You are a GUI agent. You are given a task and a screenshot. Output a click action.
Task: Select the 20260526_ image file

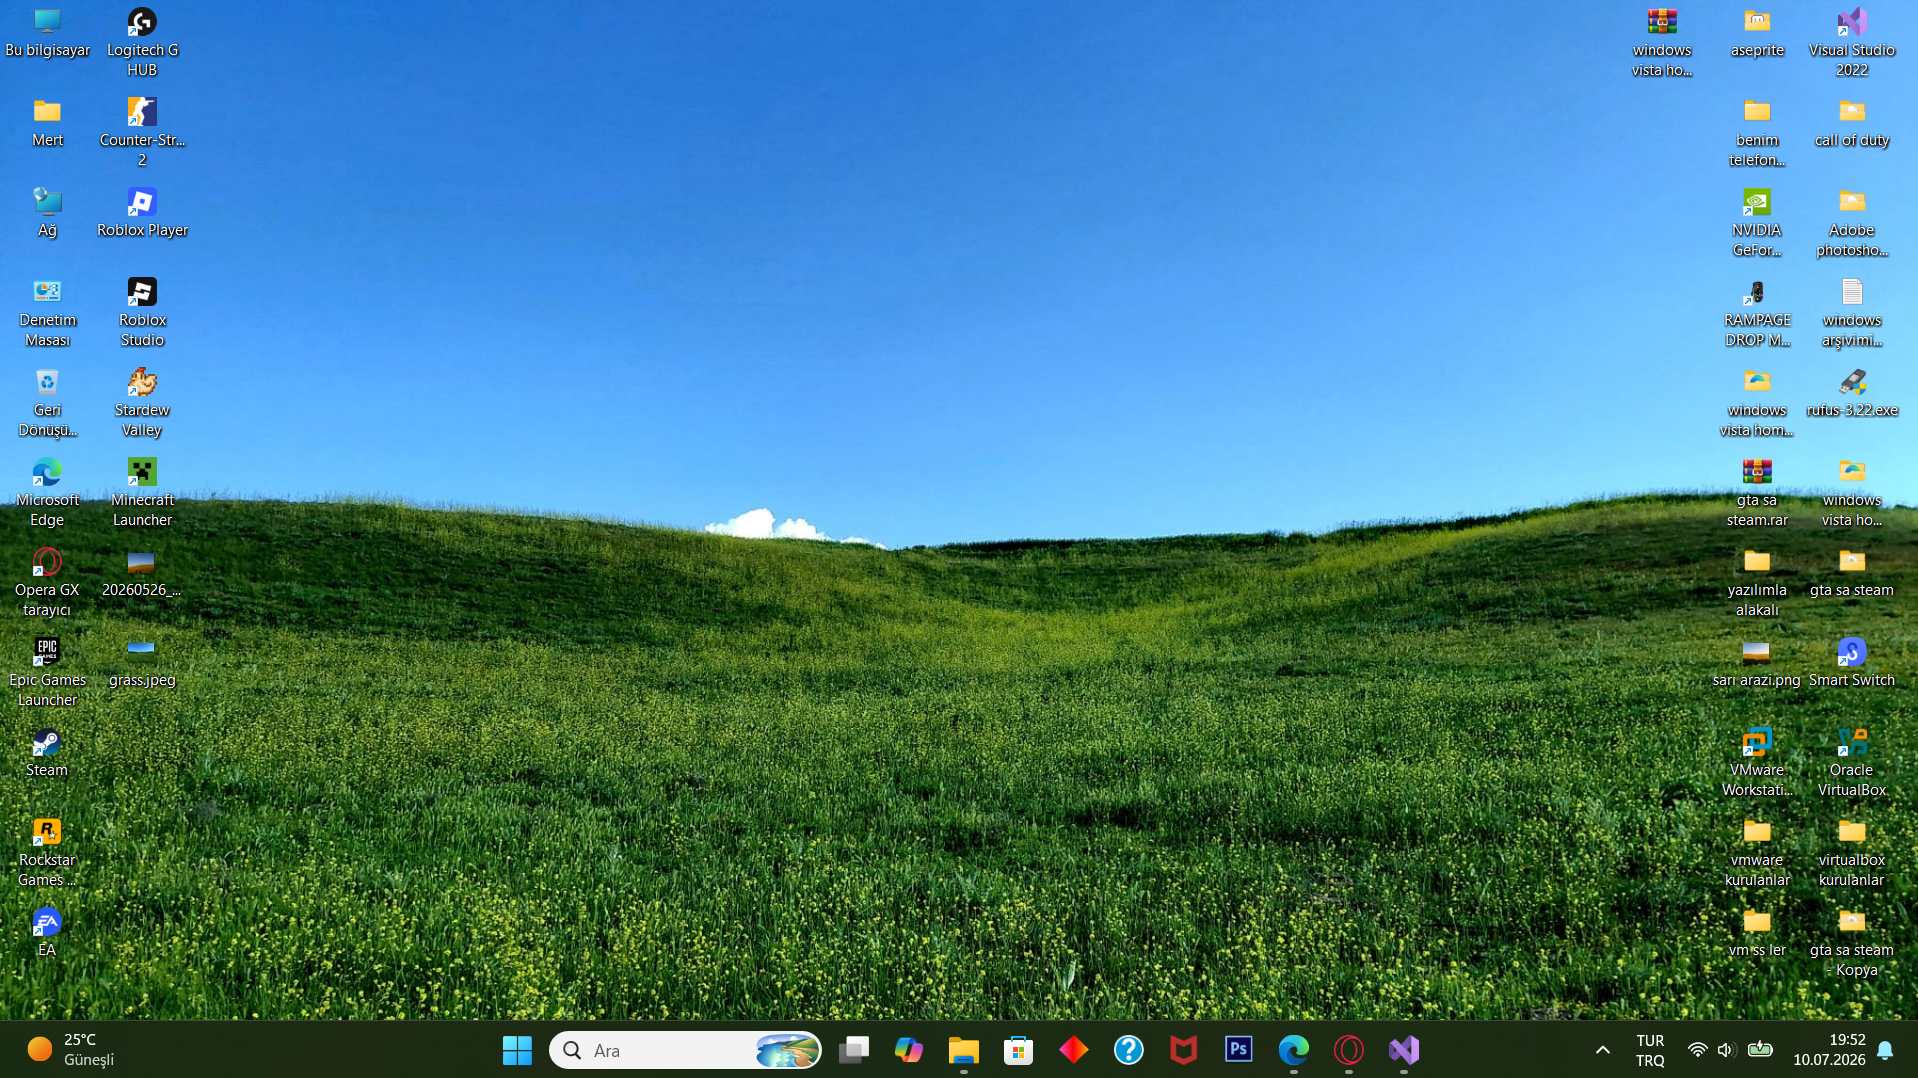[x=142, y=574]
